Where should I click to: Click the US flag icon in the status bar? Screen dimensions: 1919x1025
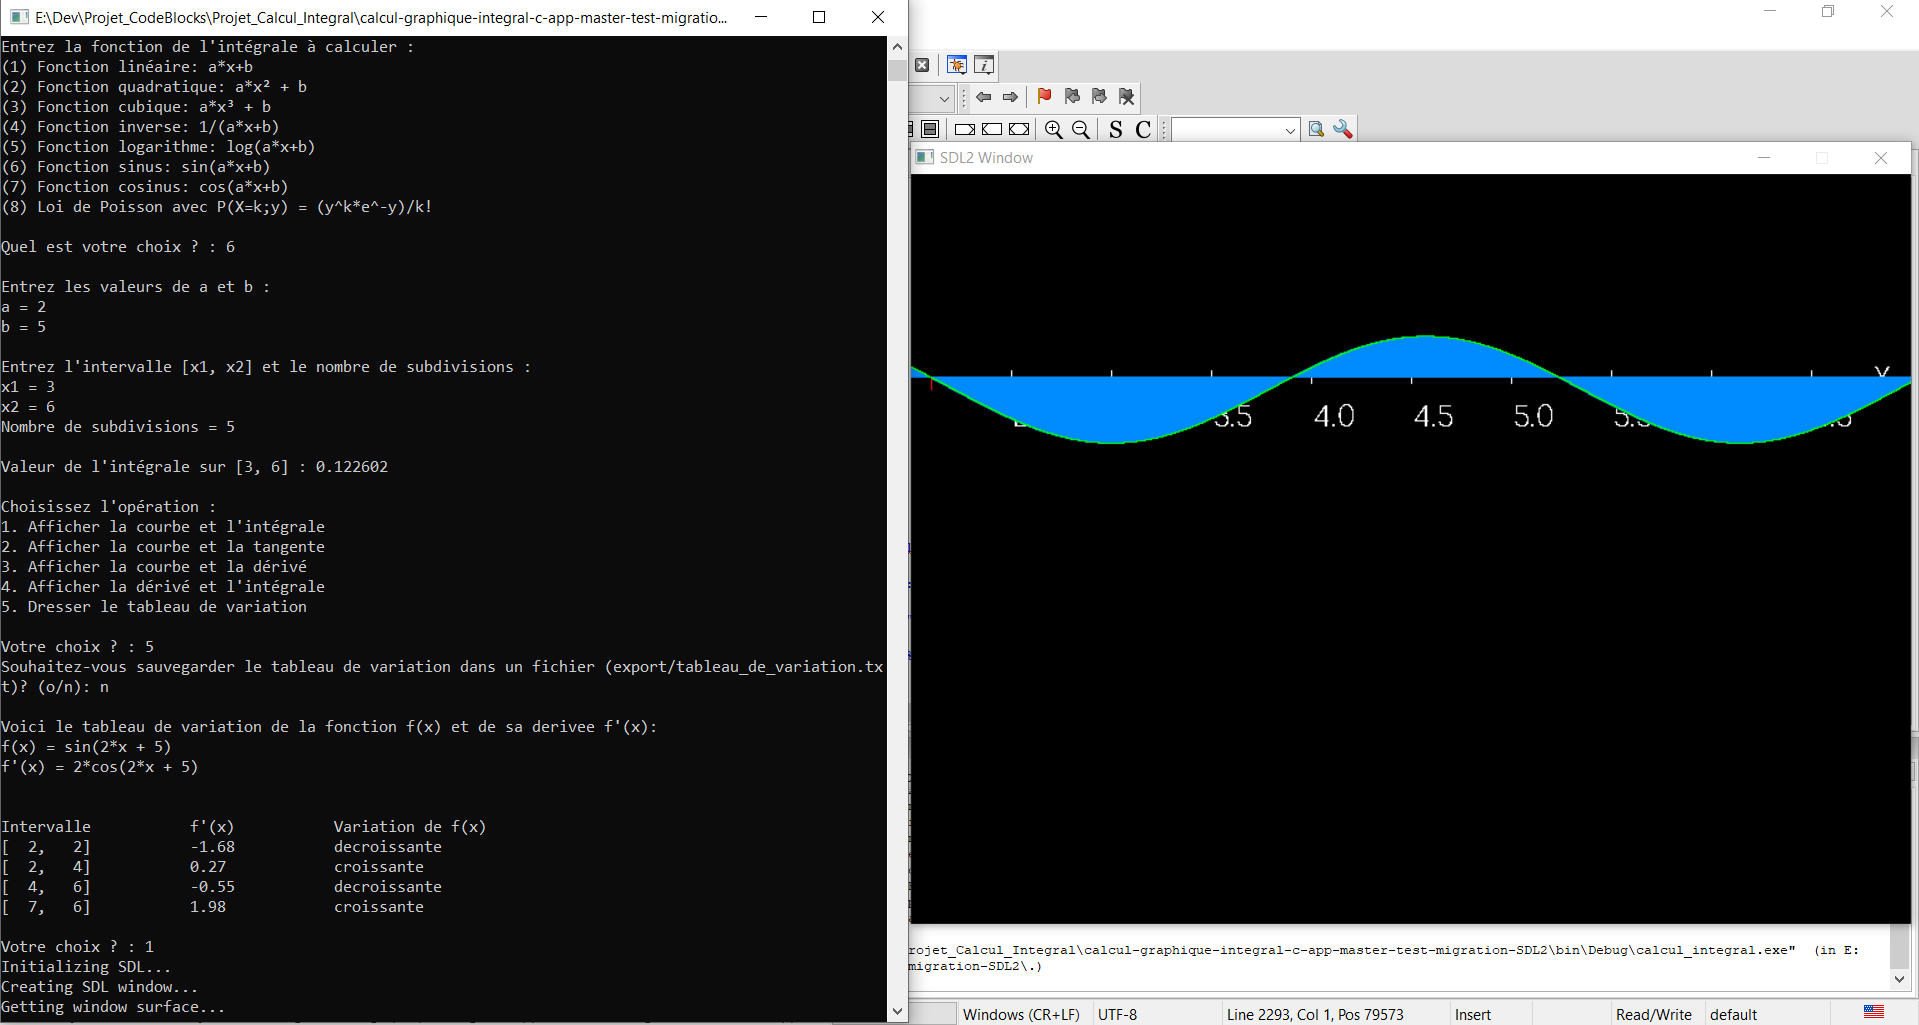[x=1874, y=1012]
